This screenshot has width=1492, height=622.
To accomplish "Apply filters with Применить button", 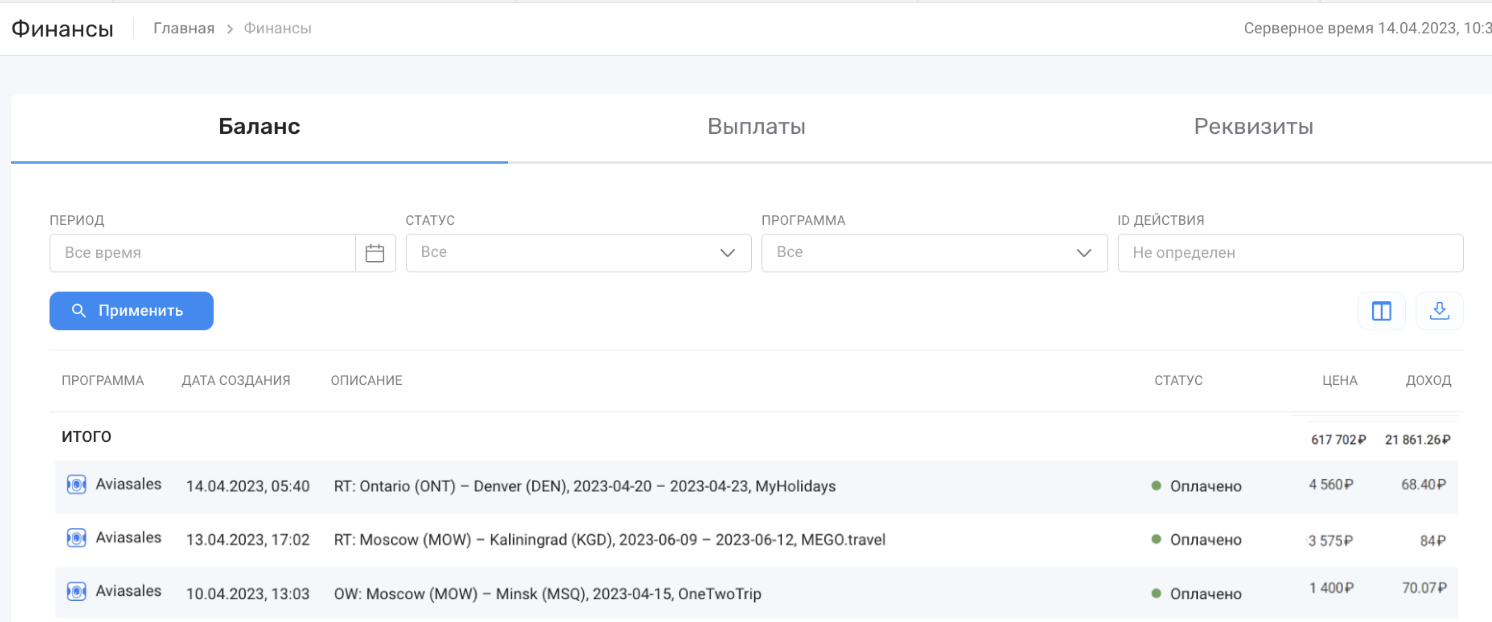I will 132,311.
